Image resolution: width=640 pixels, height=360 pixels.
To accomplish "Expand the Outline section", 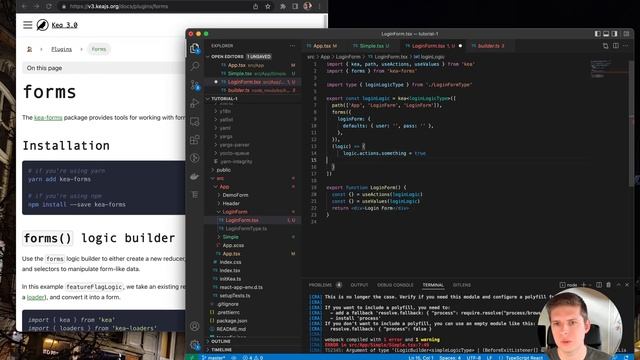I will 253,341.
